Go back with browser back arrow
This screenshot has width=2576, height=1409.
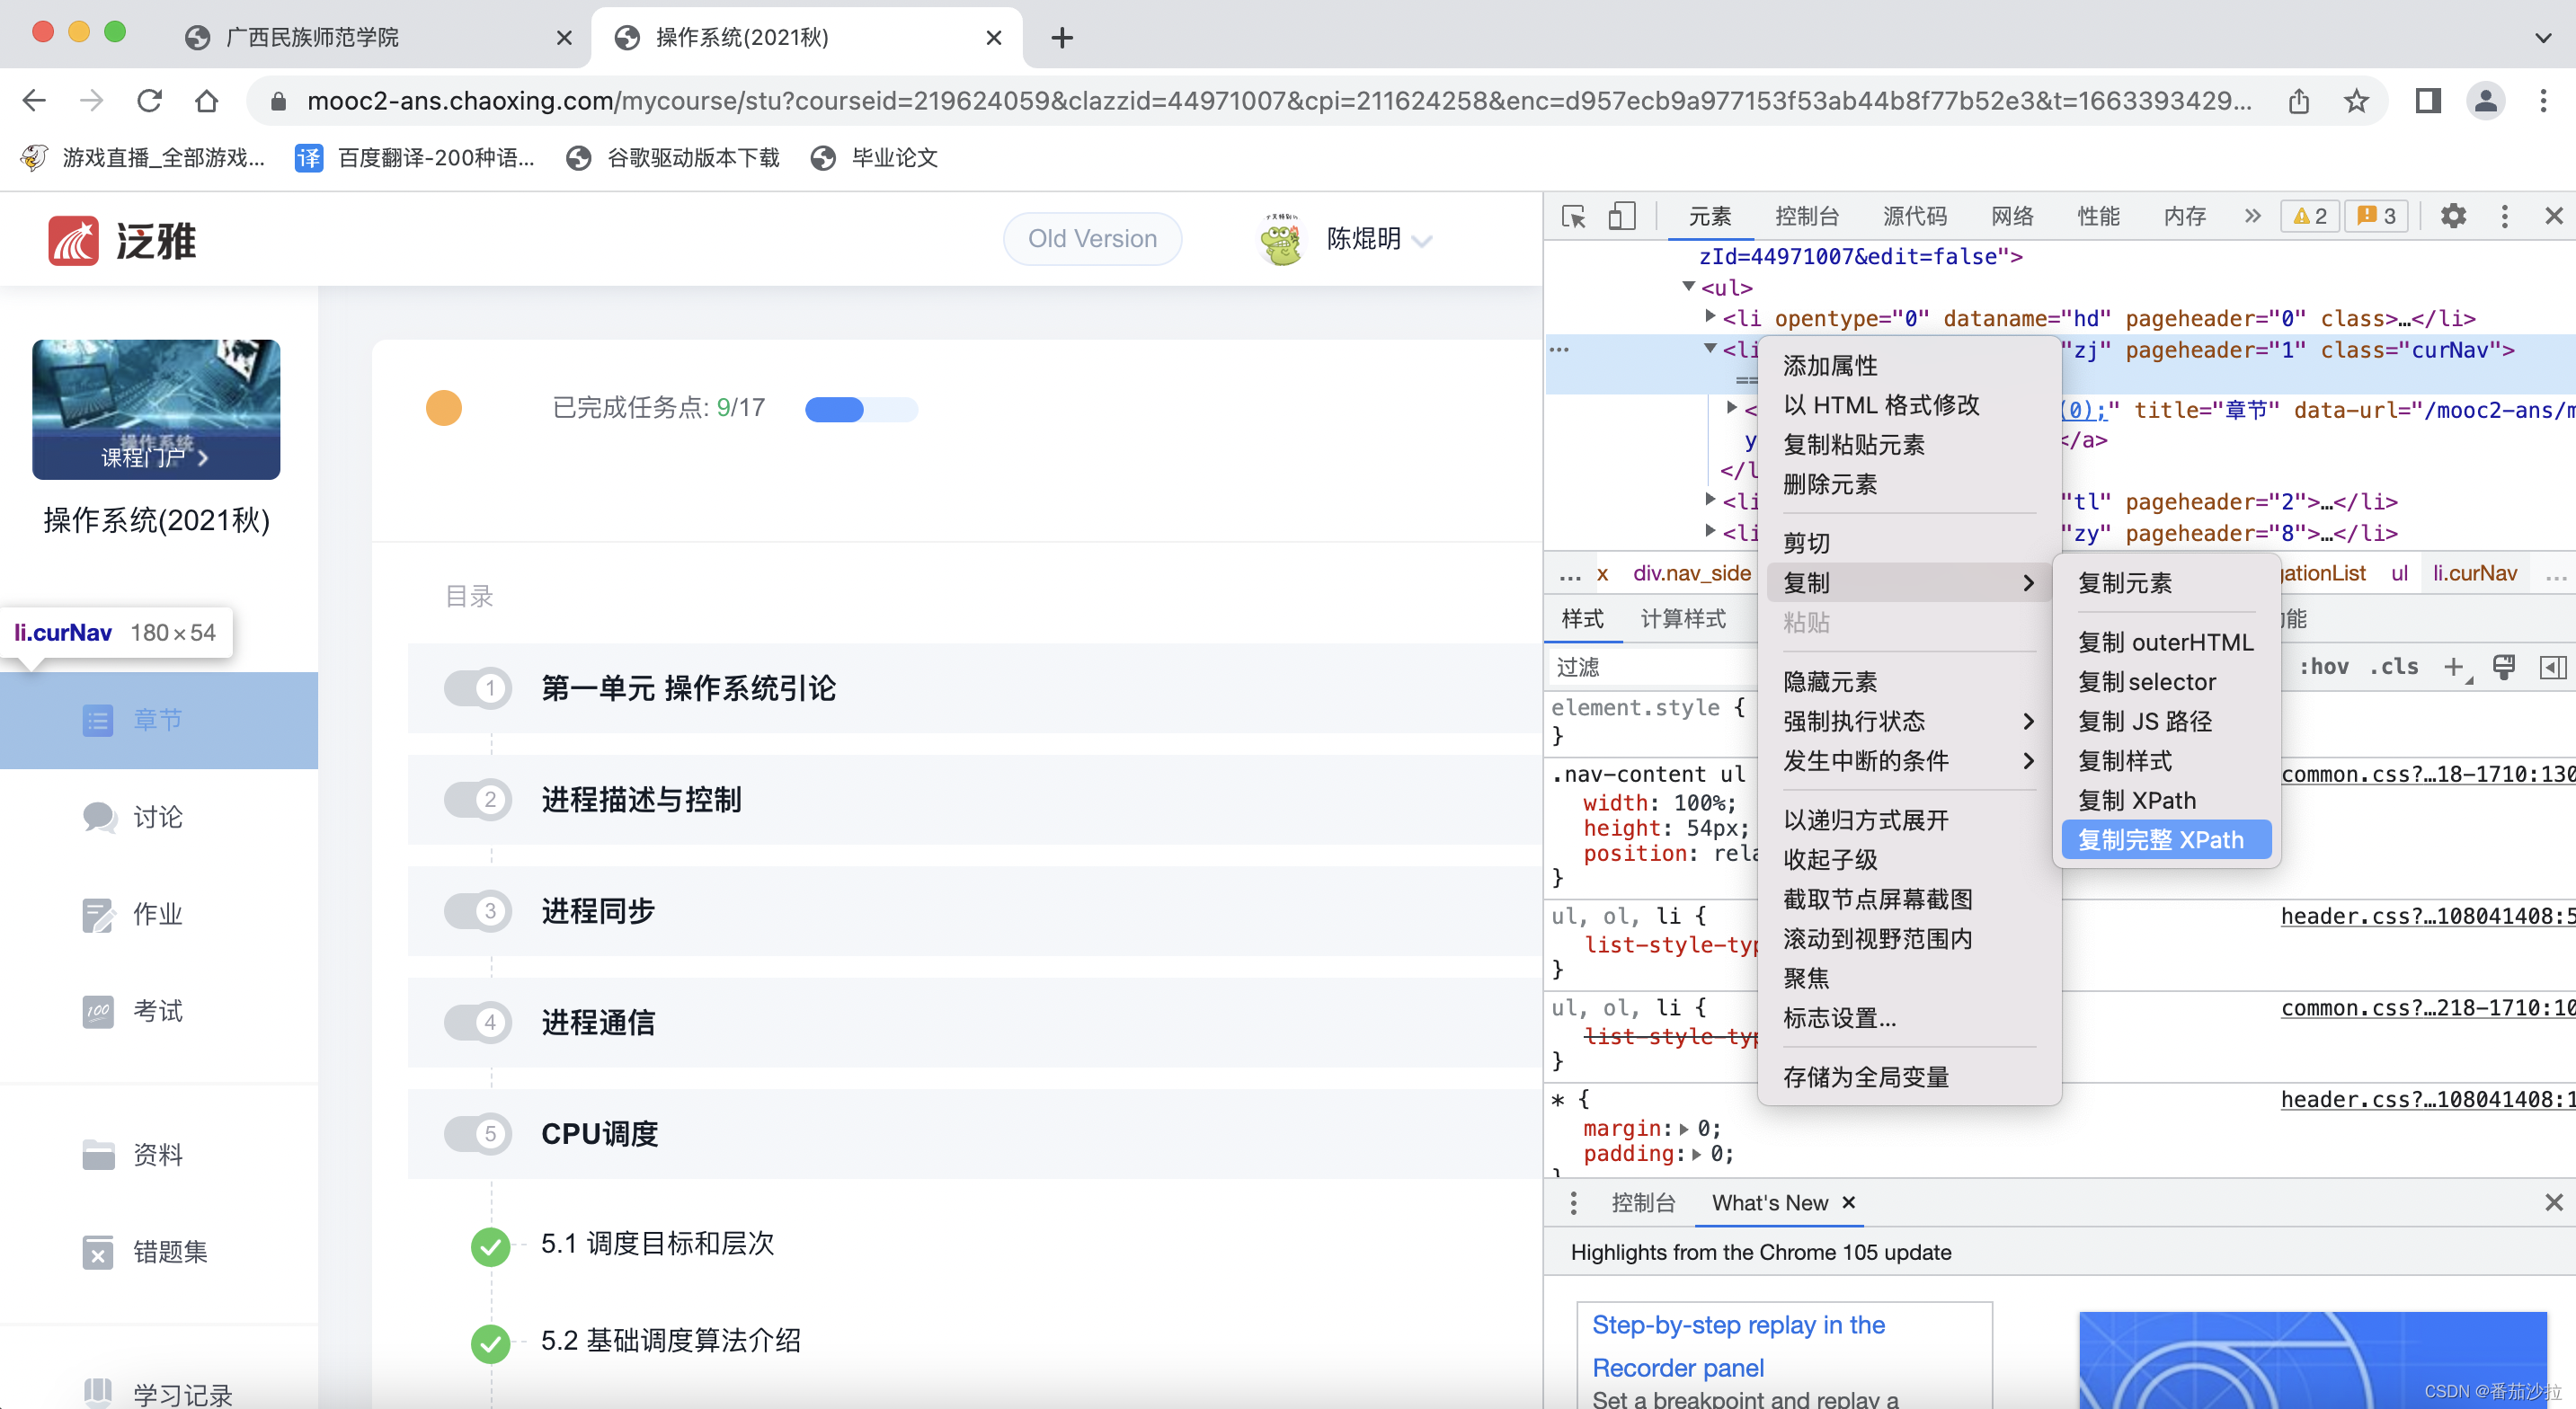tap(34, 100)
